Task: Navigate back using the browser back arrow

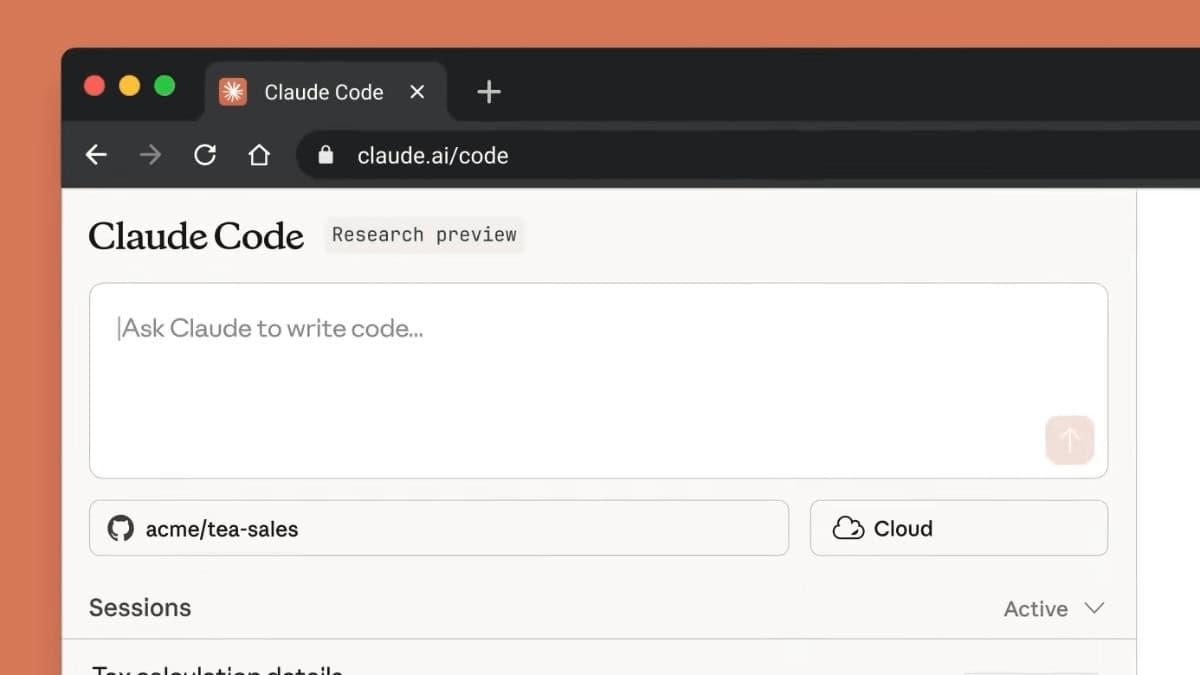Action: [95, 155]
